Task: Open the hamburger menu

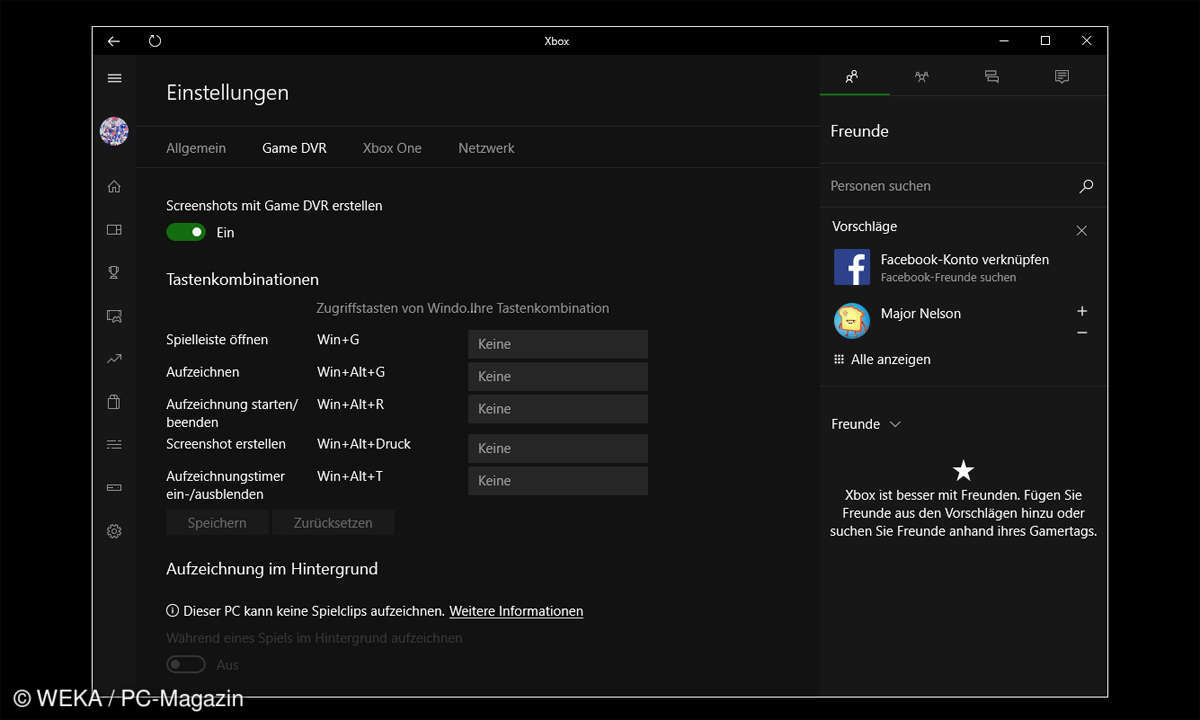Action: (x=114, y=78)
